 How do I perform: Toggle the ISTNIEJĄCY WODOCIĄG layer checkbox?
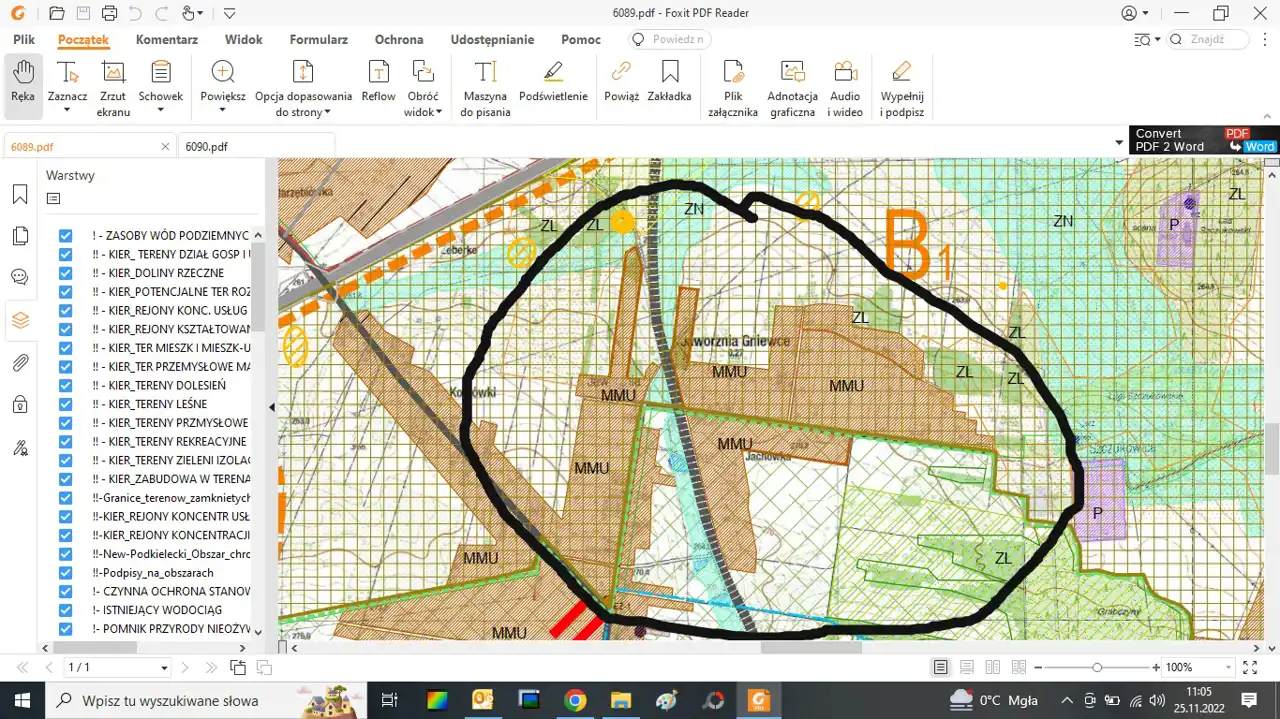tap(66, 610)
